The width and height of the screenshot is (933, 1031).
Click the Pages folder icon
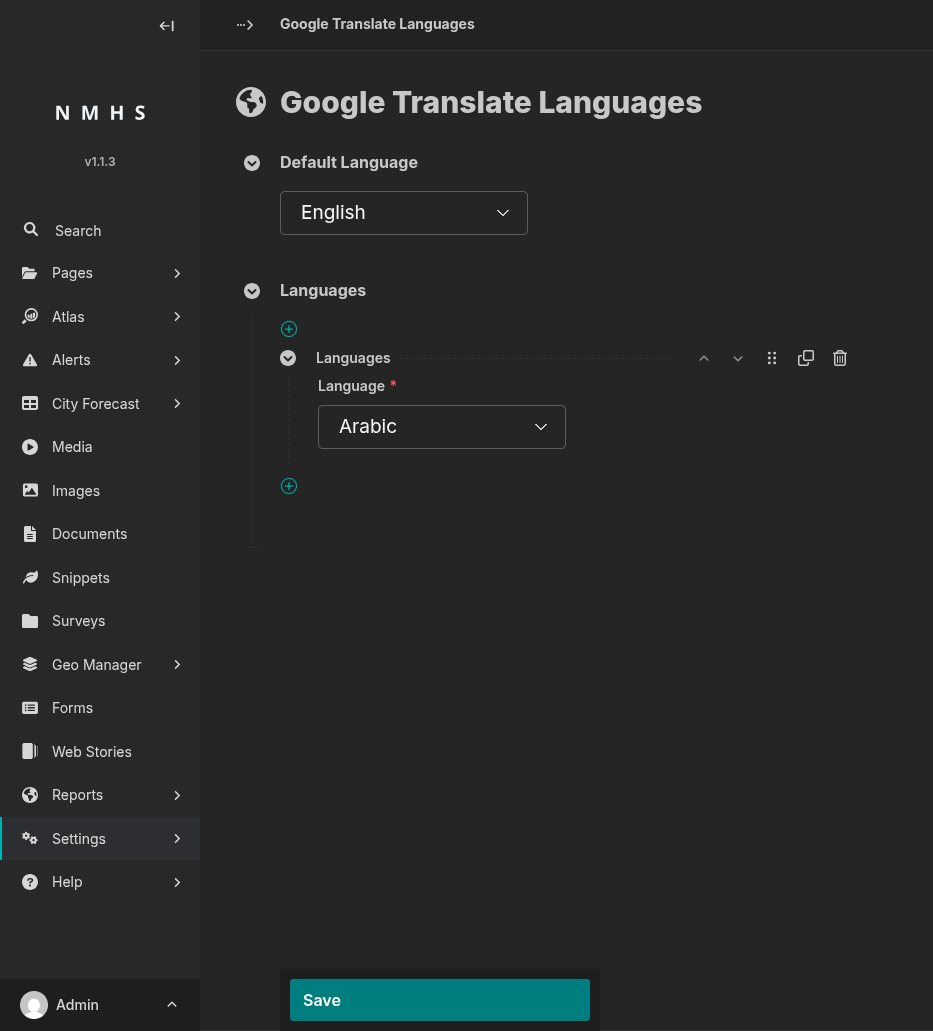[x=30, y=273]
